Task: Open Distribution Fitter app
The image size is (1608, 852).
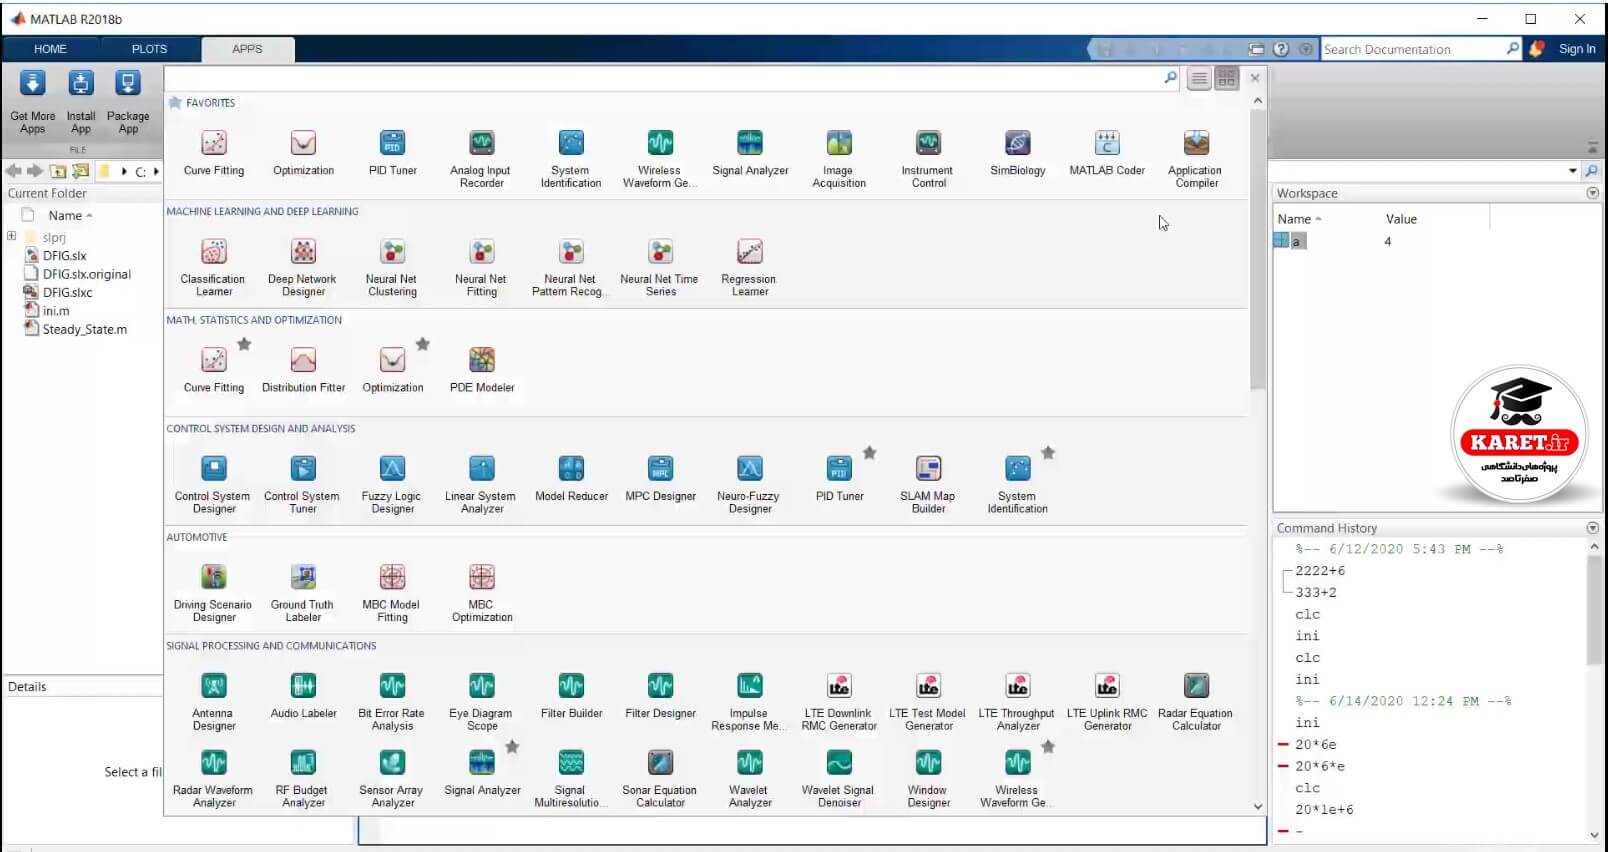Action: pyautogui.click(x=303, y=369)
